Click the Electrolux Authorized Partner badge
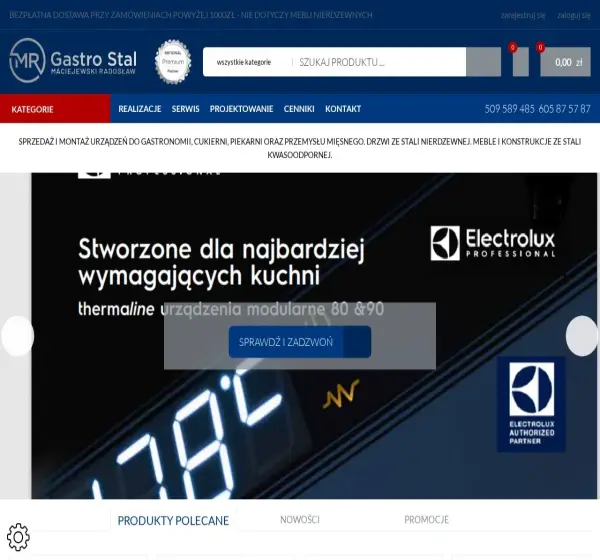Image resolution: width=600 pixels, height=560 pixels. (531, 404)
